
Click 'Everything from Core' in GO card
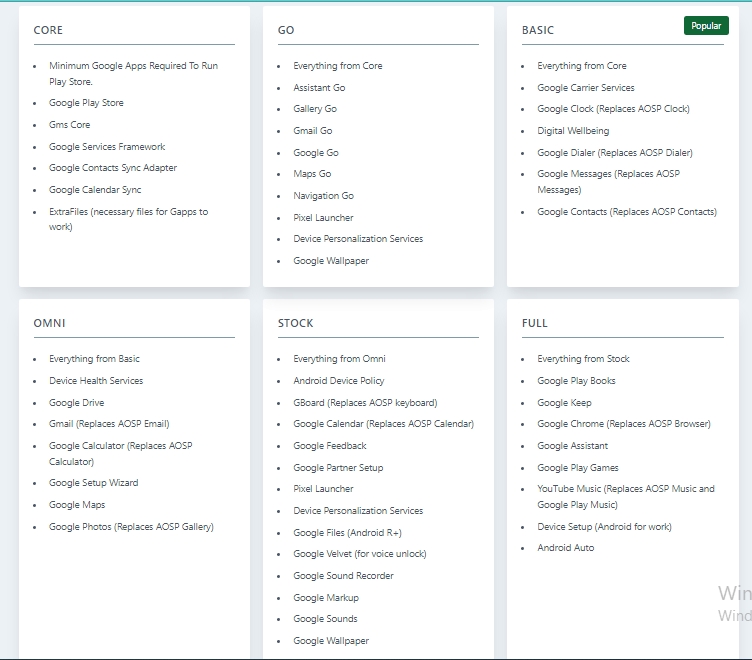coord(338,66)
